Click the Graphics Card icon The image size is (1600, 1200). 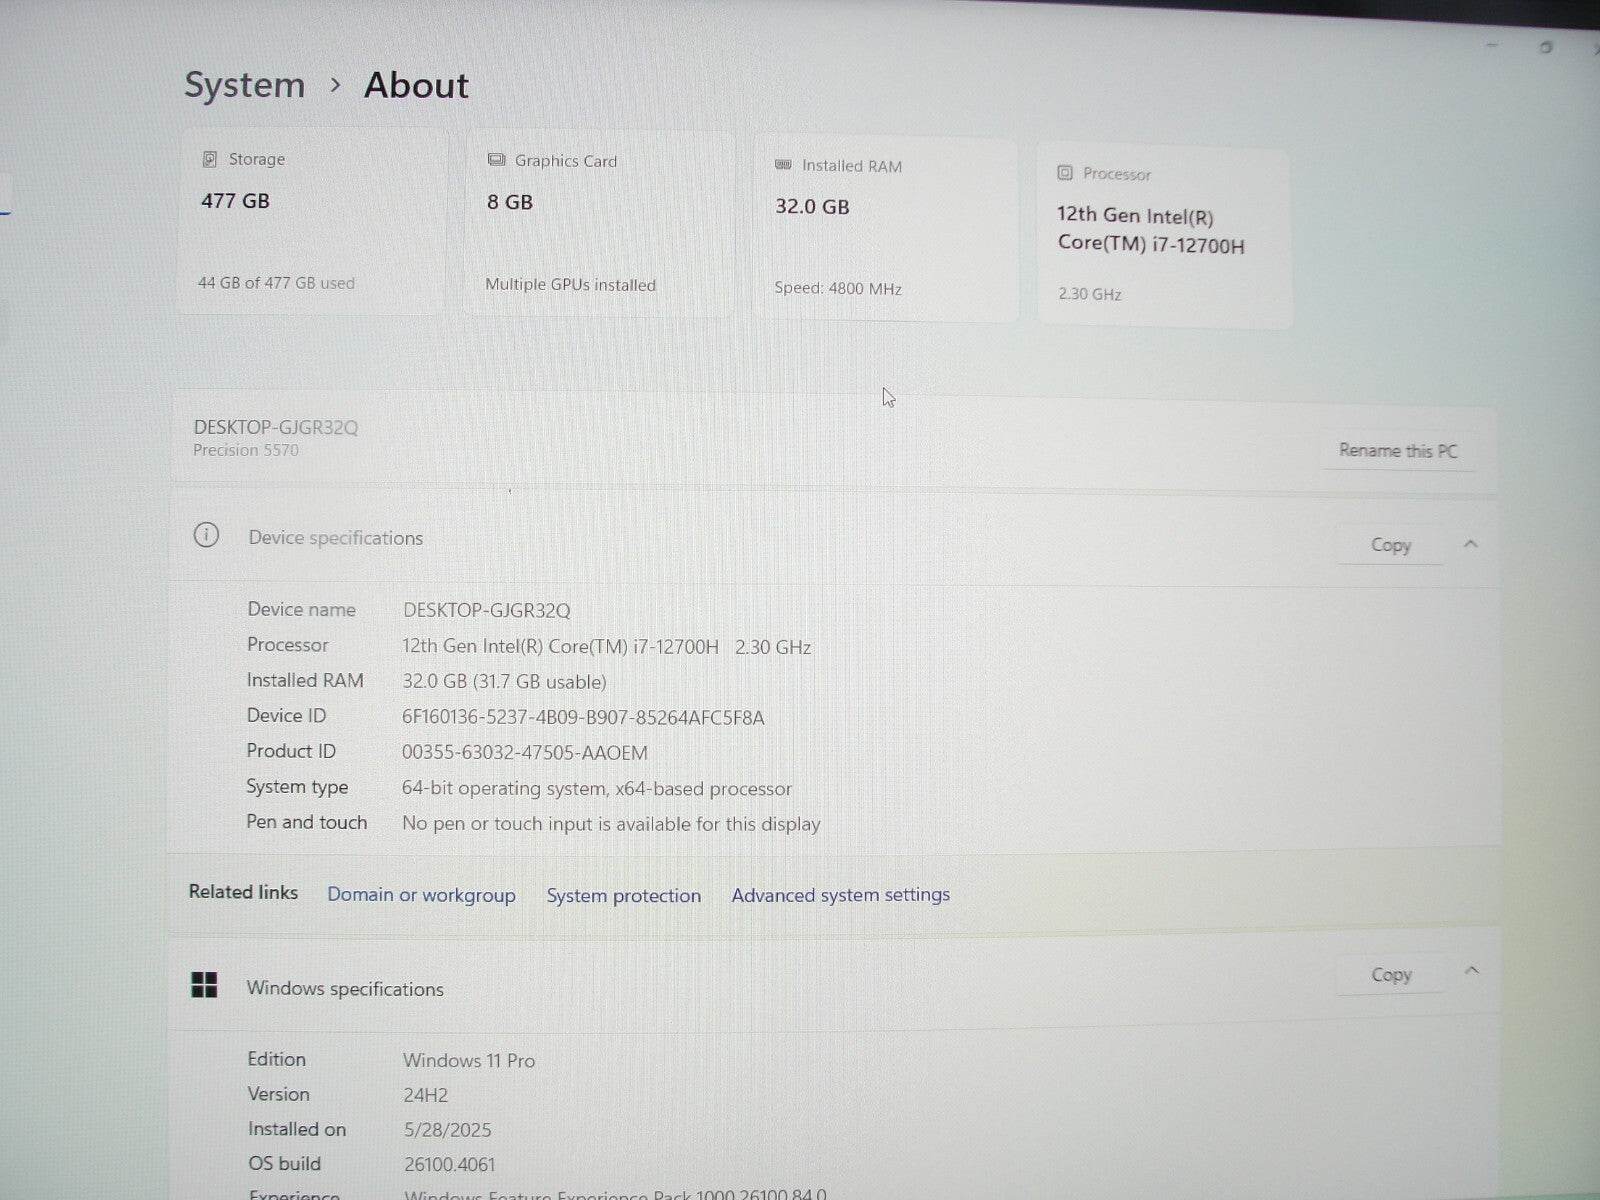tap(496, 160)
